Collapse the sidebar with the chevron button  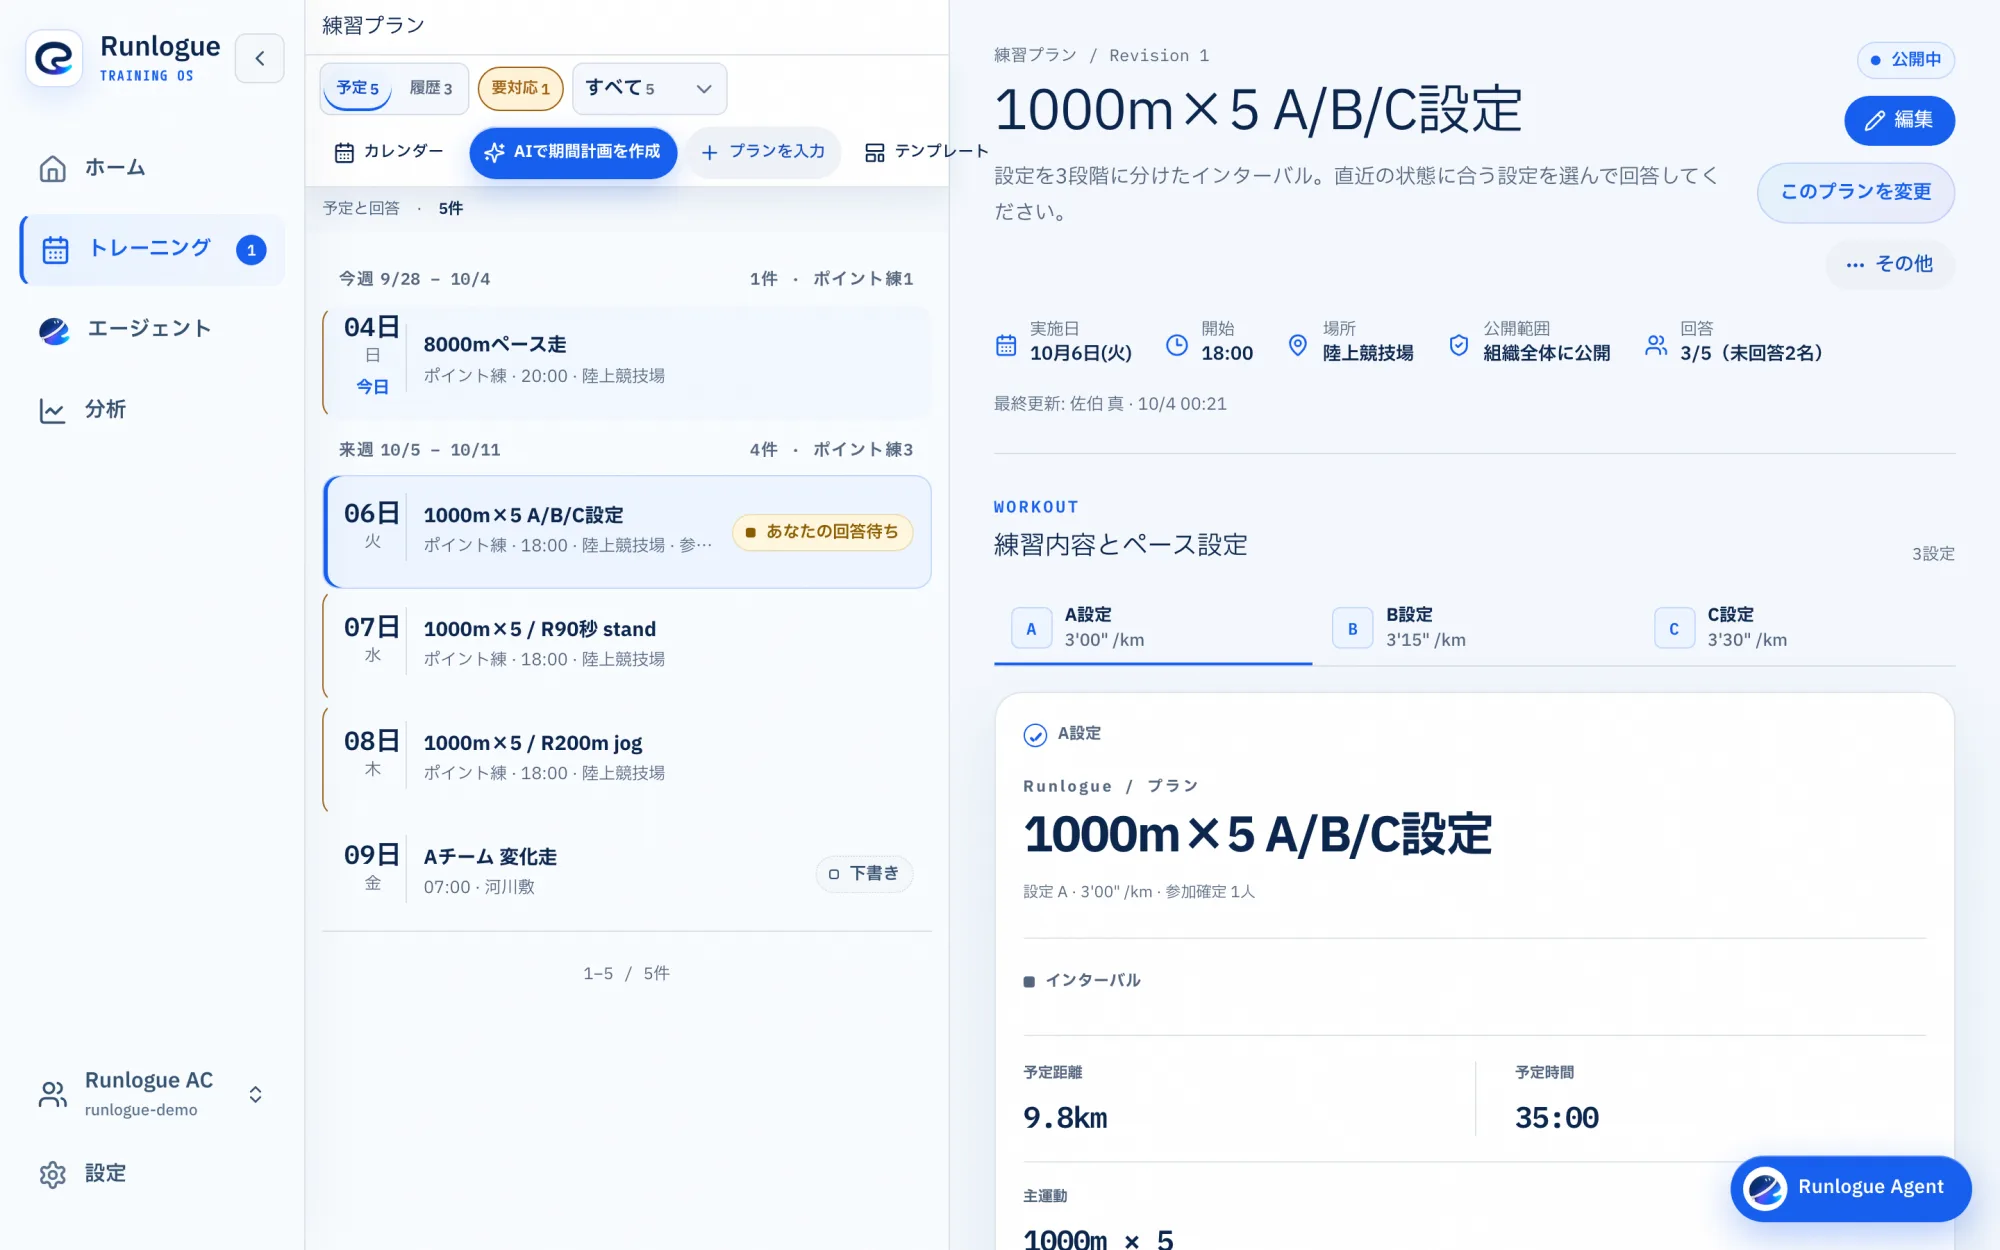tap(260, 58)
